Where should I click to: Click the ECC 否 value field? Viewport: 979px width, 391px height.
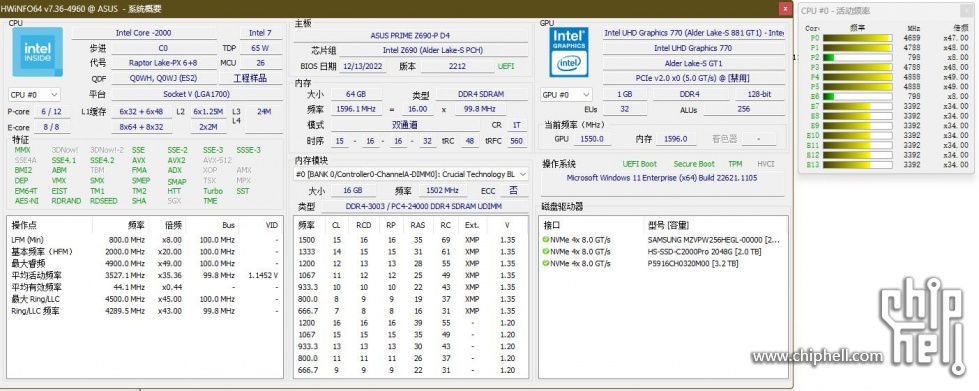[513, 191]
